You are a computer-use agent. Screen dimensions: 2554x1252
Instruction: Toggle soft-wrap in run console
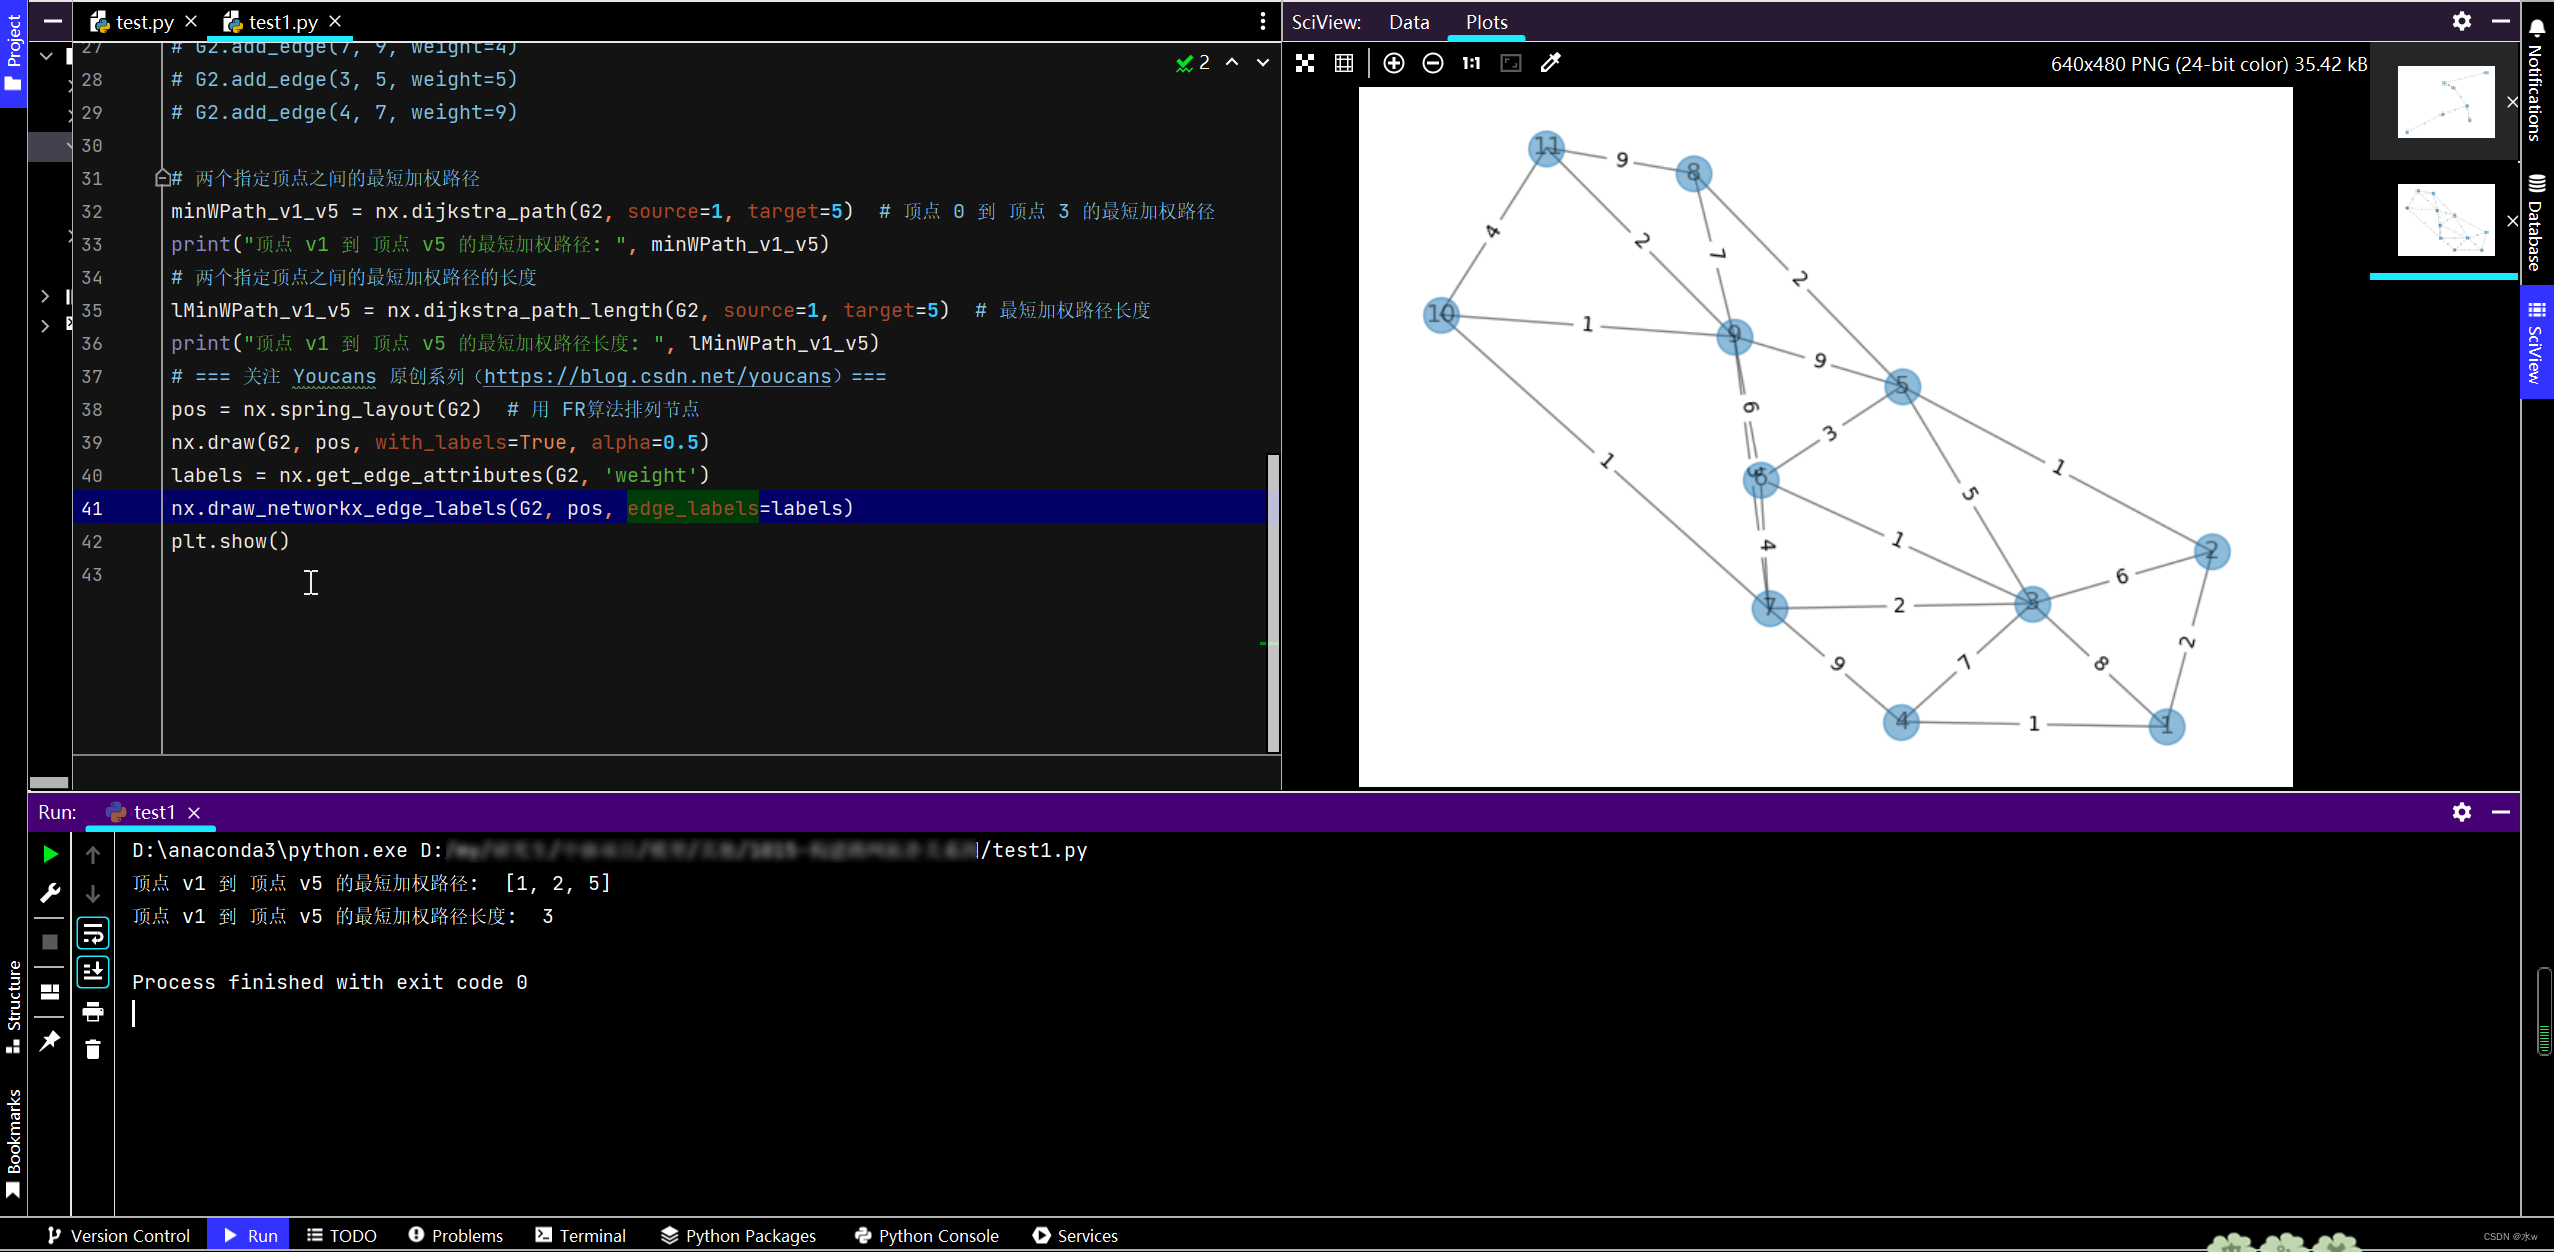93,933
